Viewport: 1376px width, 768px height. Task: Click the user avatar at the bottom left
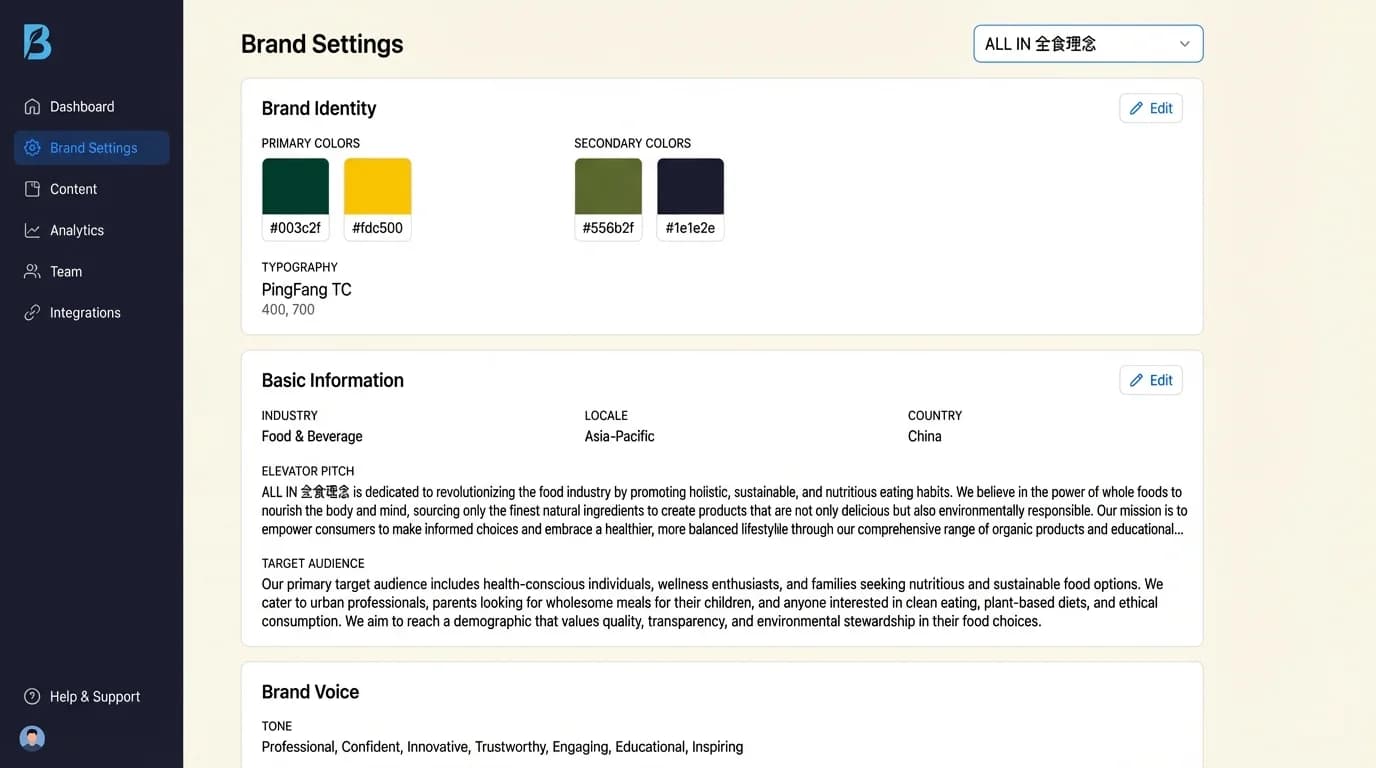31,737
